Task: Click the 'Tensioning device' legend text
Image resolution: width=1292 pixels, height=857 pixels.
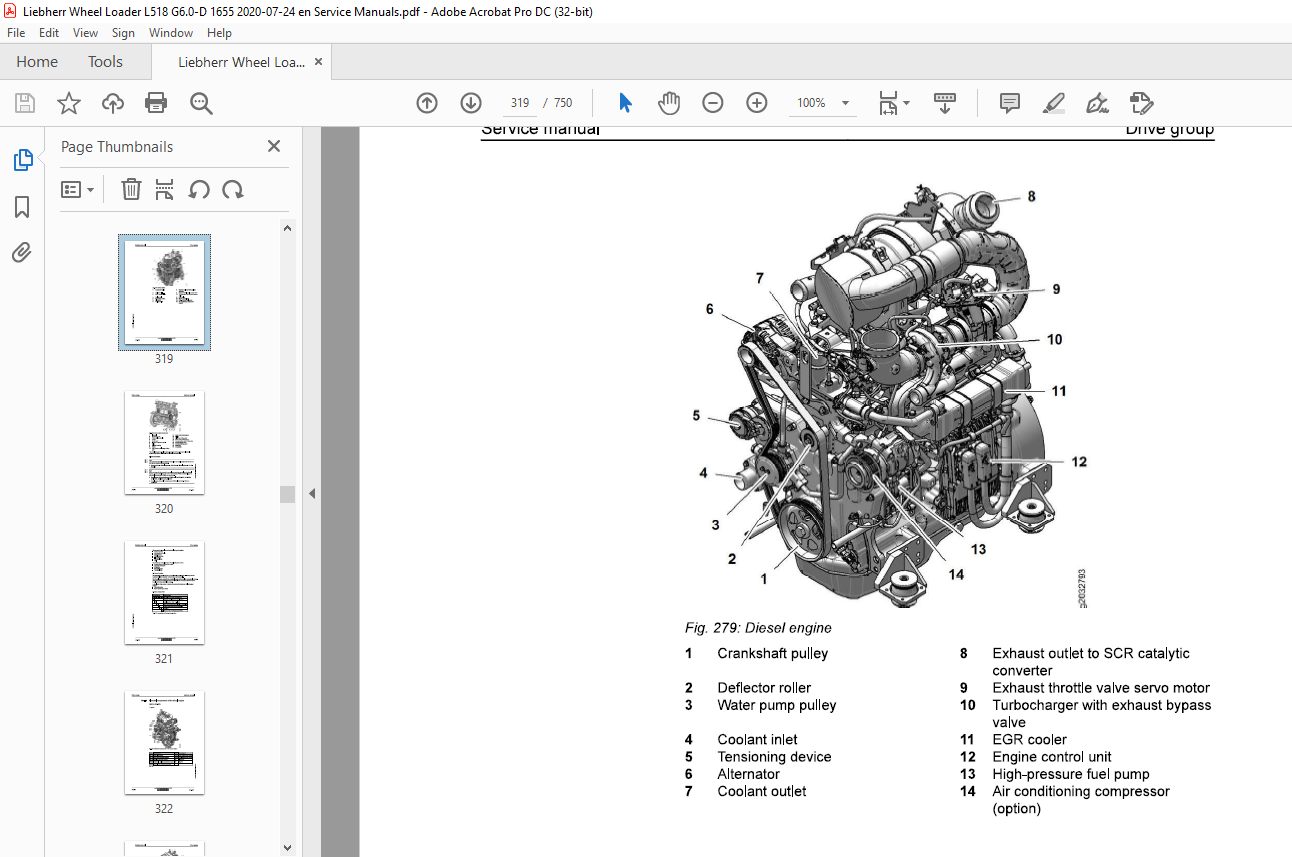Action: click(x=774, y=757)
